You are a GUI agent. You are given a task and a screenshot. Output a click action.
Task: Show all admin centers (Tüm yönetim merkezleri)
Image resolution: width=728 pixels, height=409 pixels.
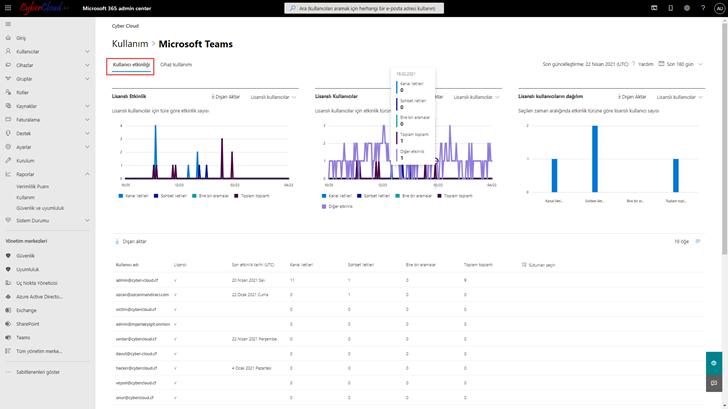point(39,351)
